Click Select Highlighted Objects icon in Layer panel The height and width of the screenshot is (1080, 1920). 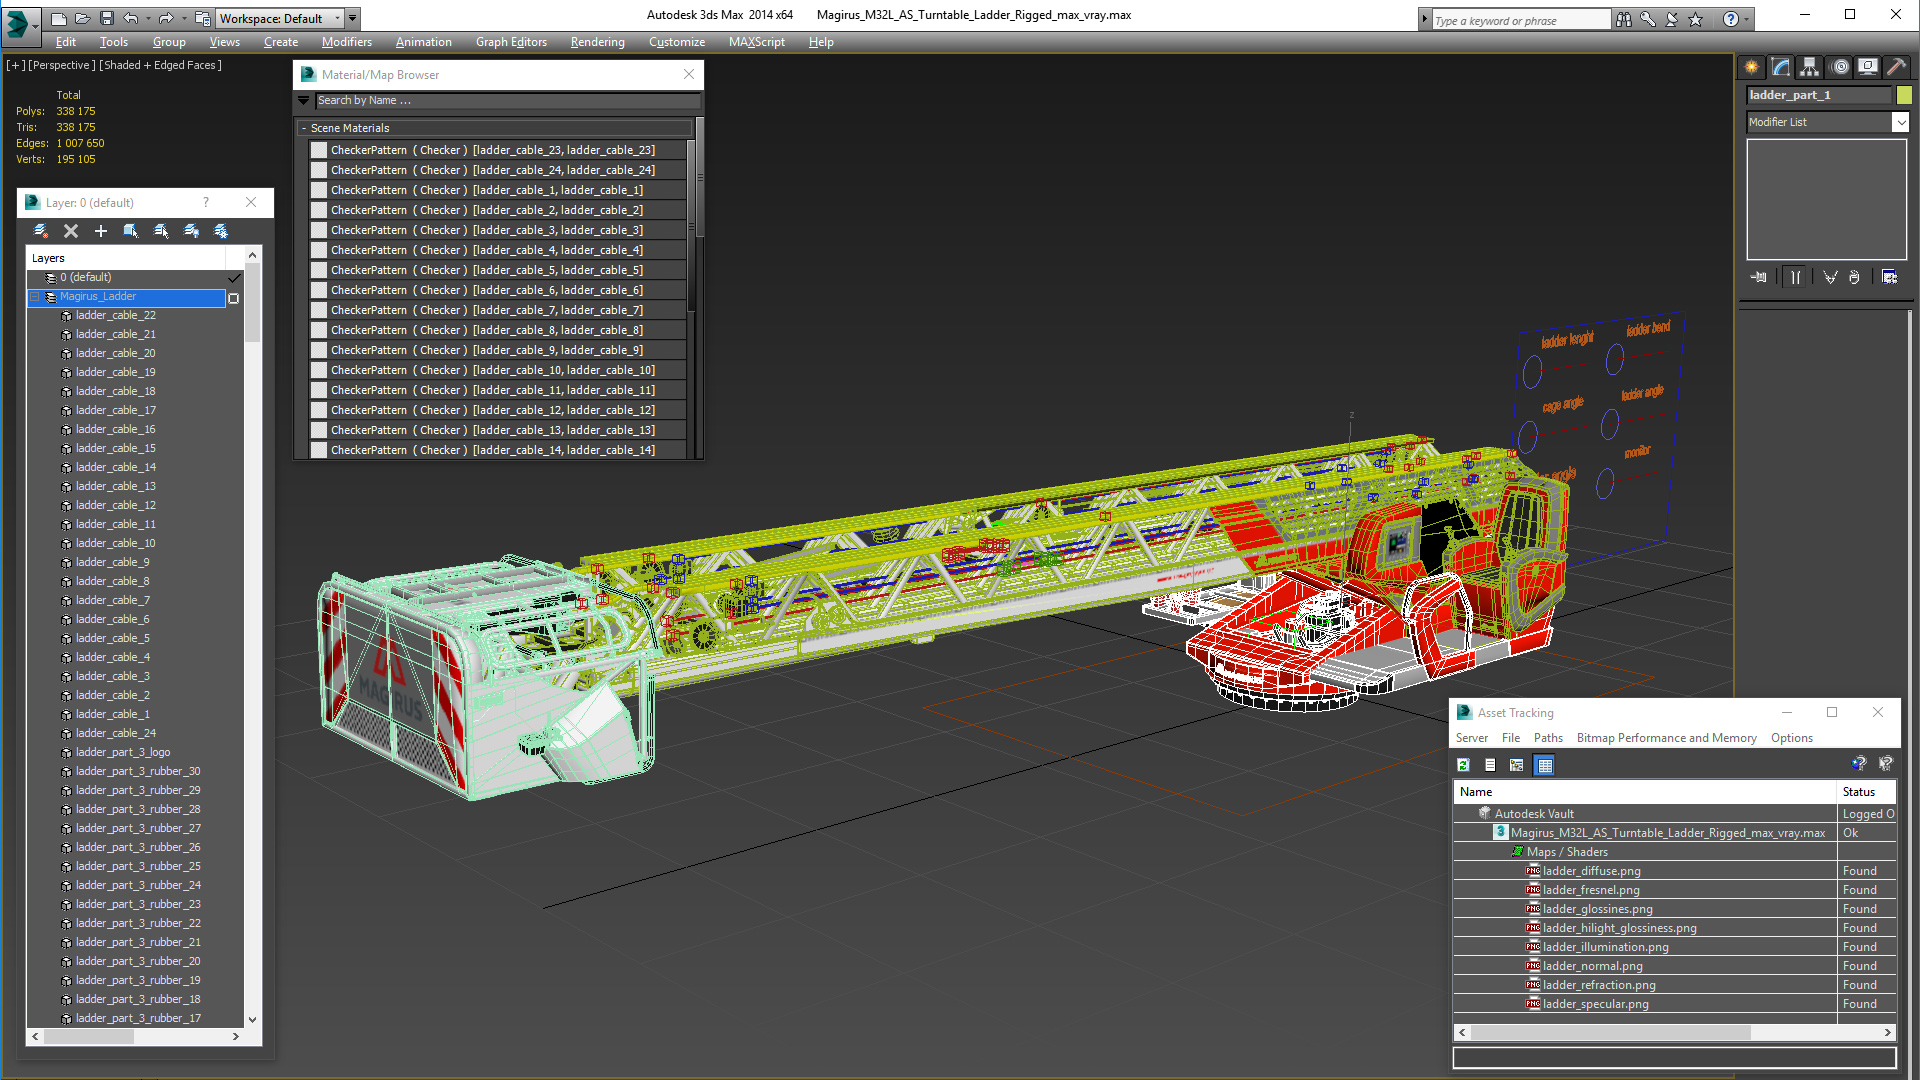(131, 231)
